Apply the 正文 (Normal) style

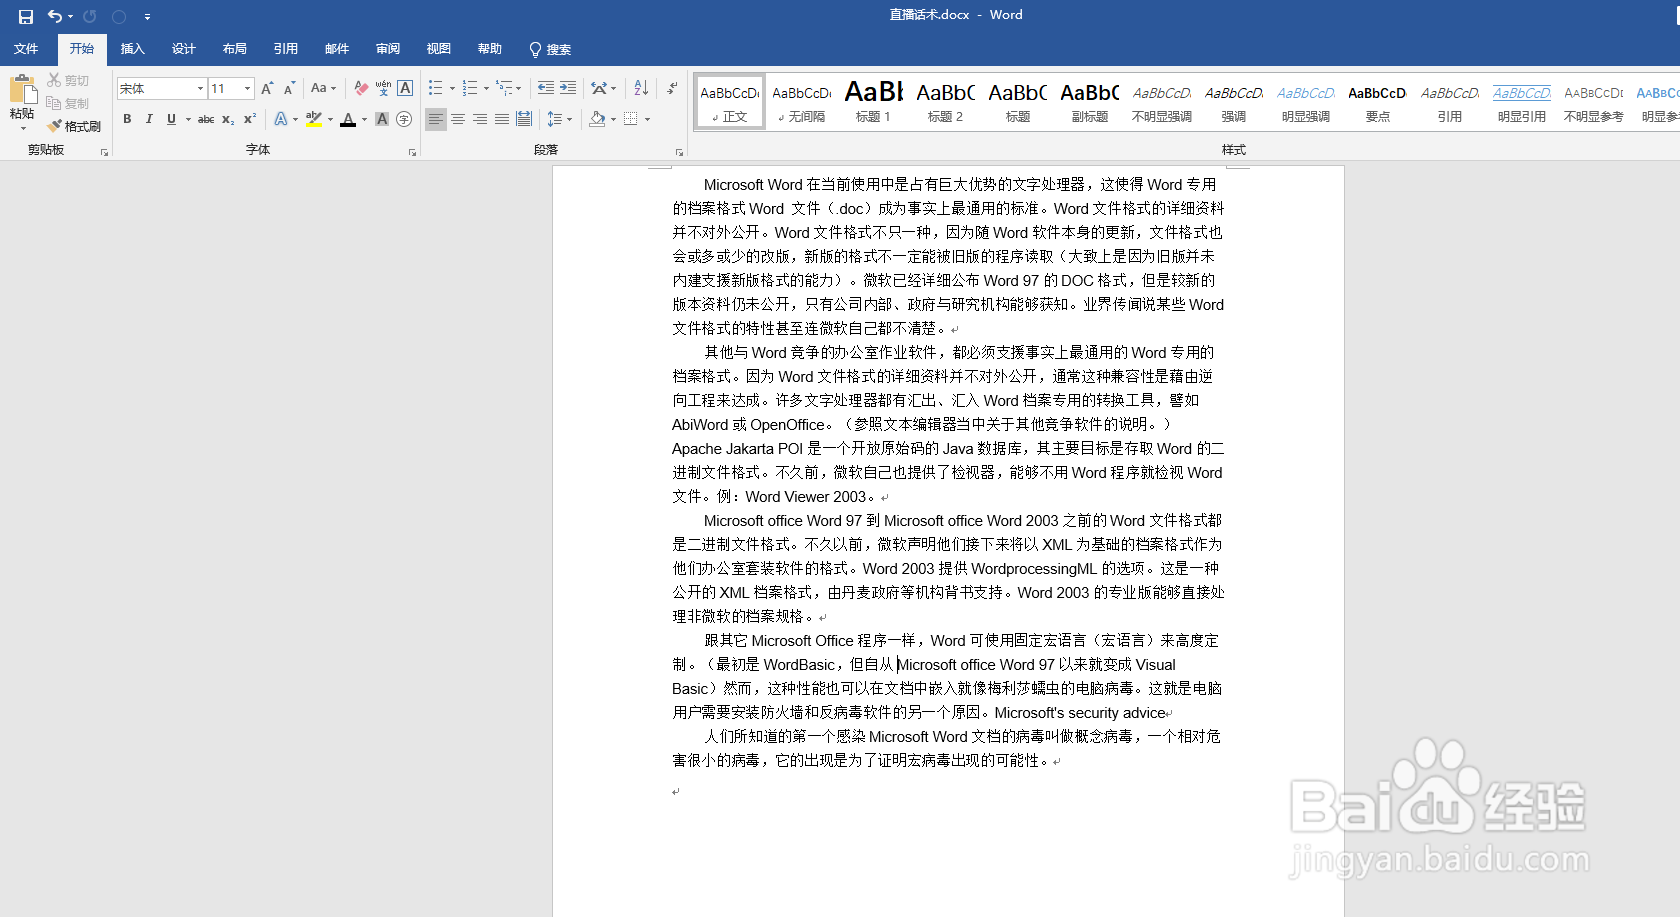click(730, 102)
